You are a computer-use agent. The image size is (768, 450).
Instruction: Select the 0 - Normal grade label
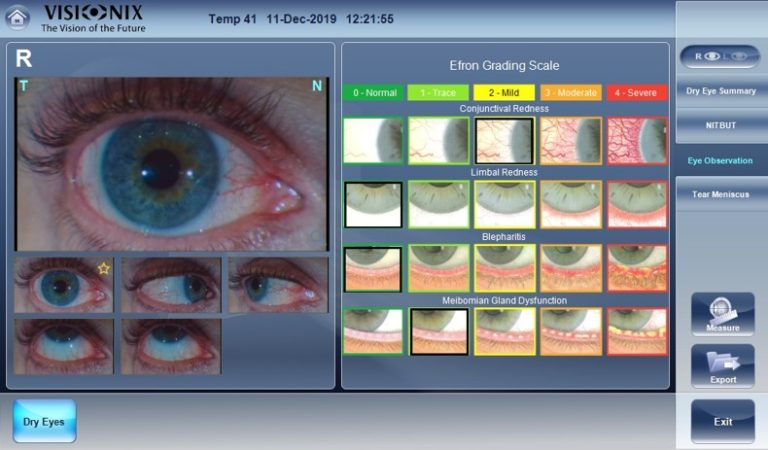pos(373,92)
